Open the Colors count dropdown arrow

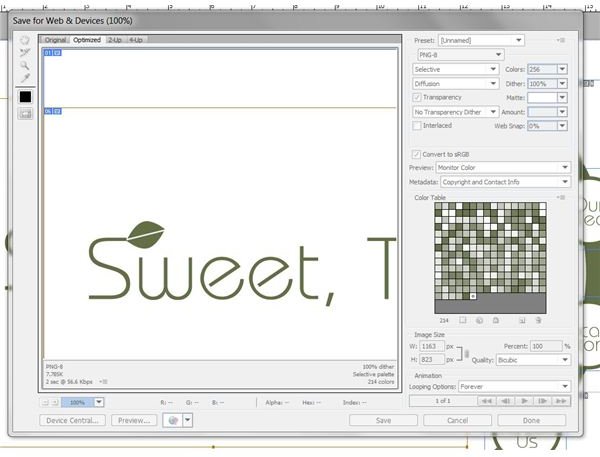(562, 69)
